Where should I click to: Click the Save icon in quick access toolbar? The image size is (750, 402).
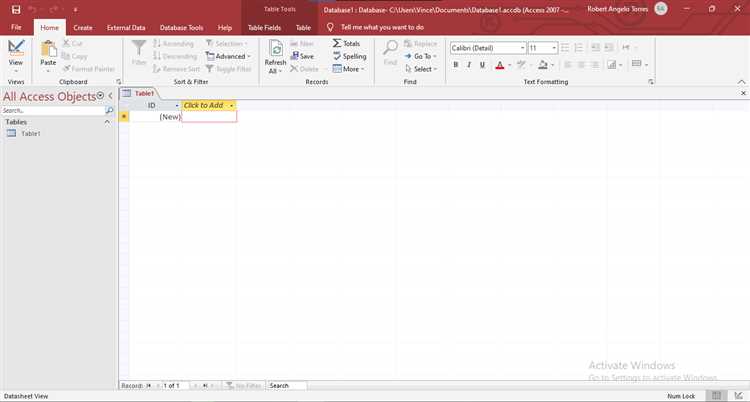coord(16,10)
